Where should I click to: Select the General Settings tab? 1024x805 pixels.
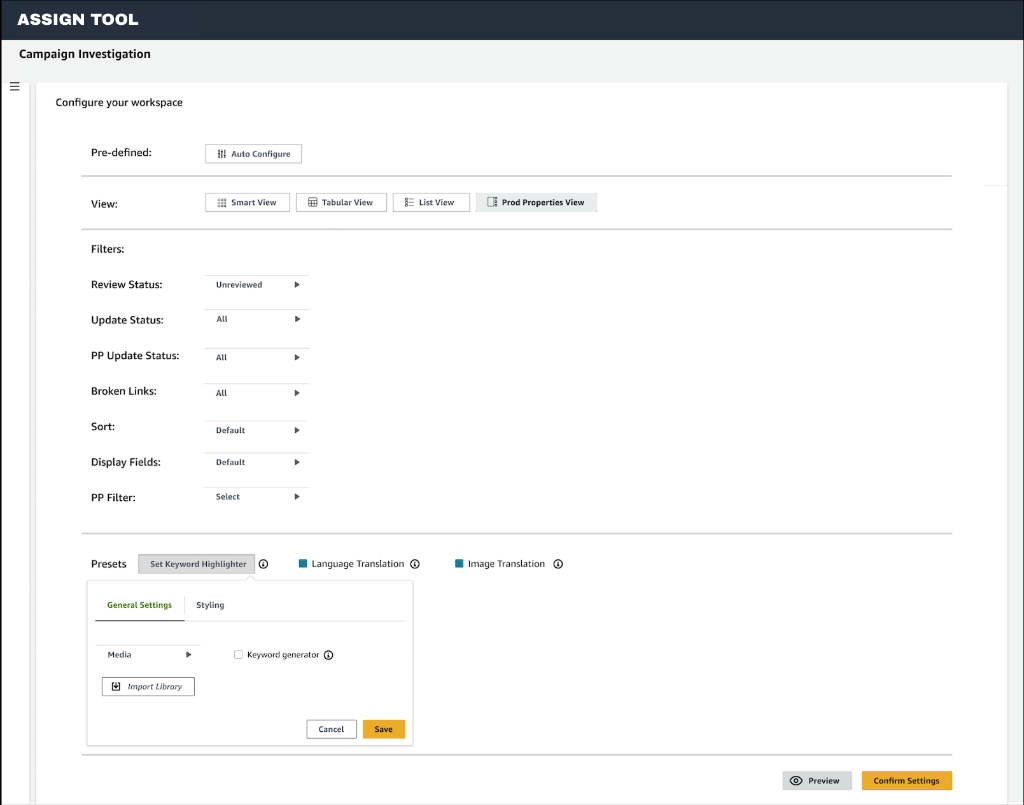139,605
